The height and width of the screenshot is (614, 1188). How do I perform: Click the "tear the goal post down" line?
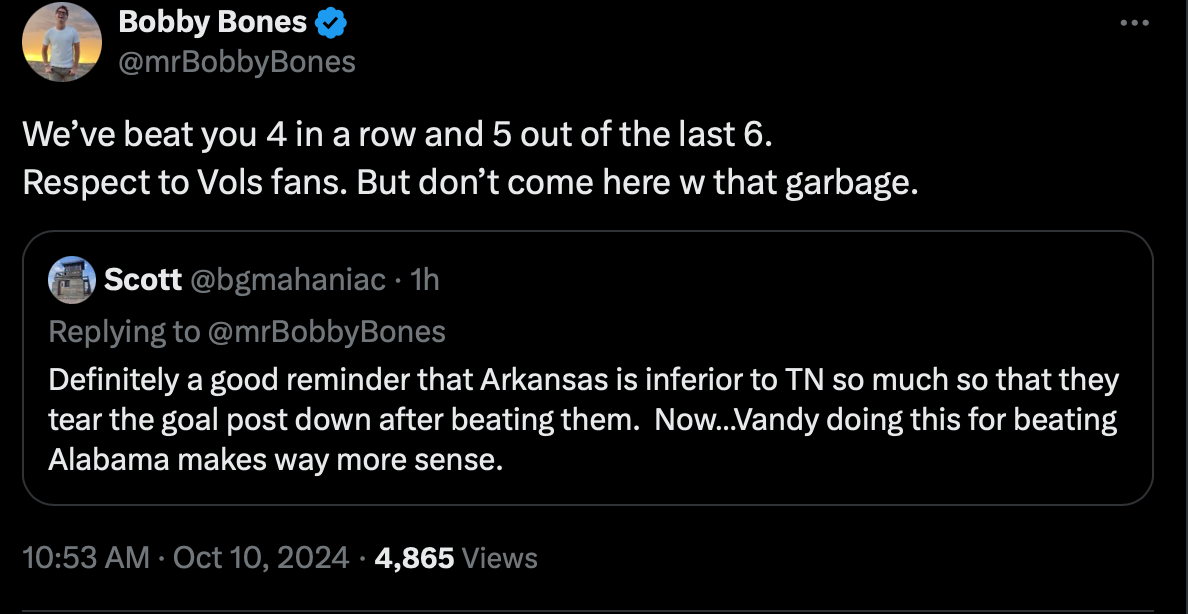(583, 420)
